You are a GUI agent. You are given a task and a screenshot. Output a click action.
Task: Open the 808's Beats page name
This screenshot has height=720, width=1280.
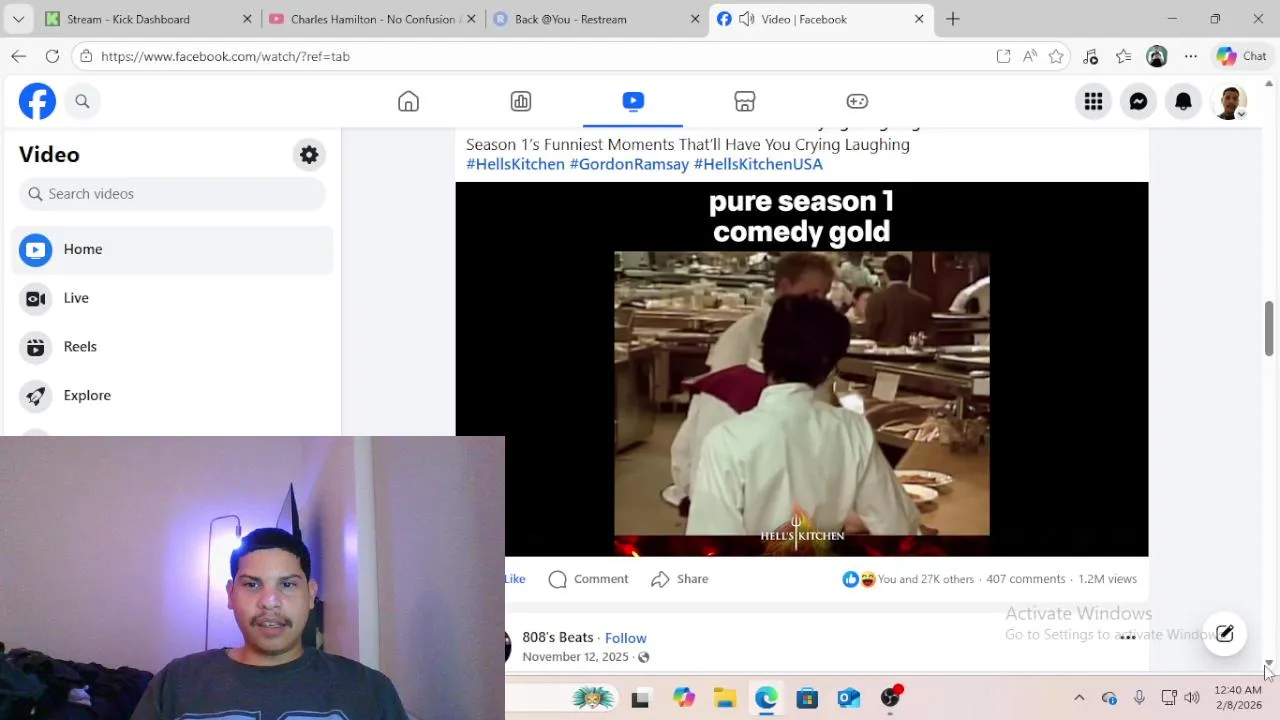click(x=558, y=637)
